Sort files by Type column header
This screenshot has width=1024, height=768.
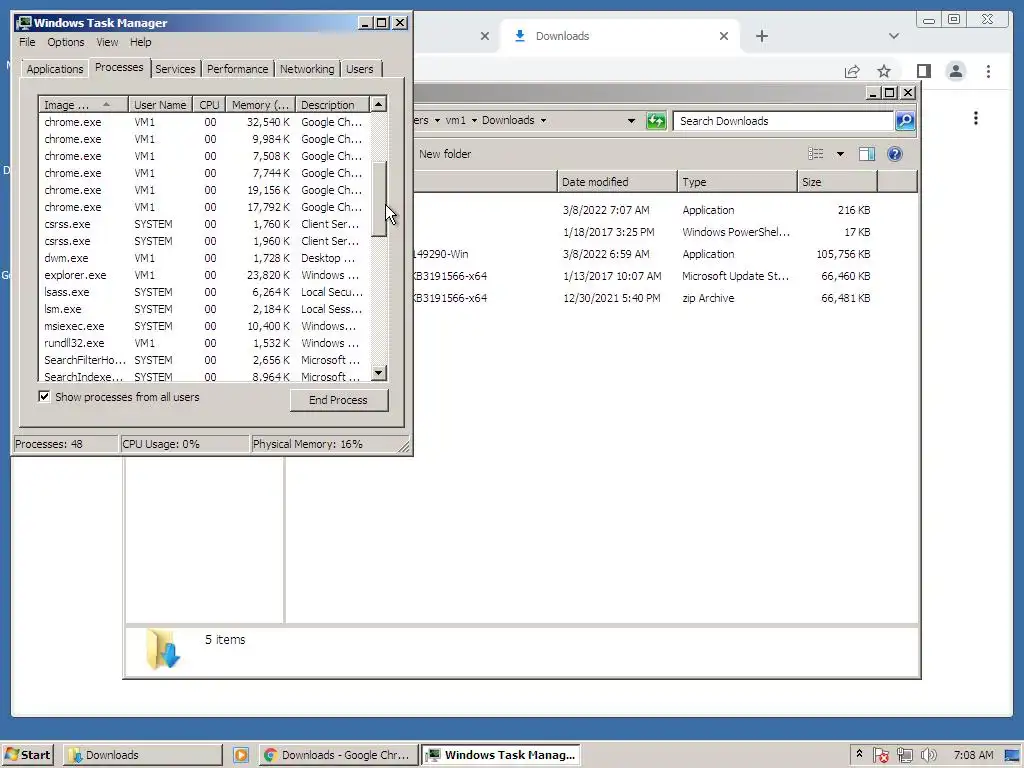pos(737,182)
